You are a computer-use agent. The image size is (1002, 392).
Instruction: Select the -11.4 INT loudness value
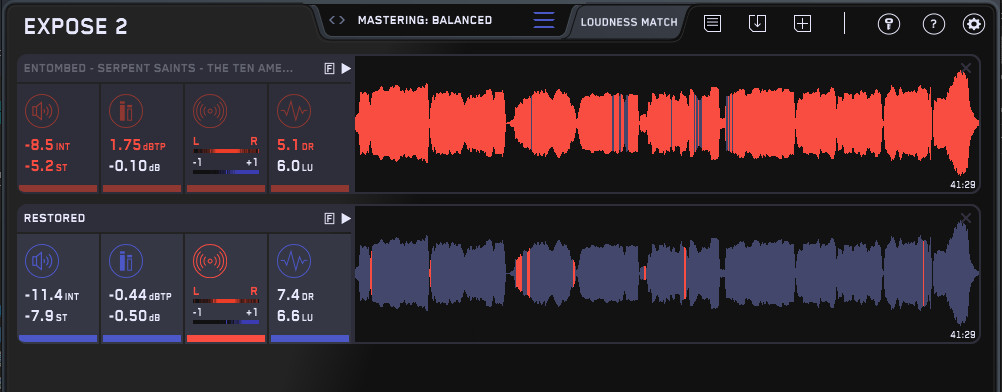click(x=51, y=296)
